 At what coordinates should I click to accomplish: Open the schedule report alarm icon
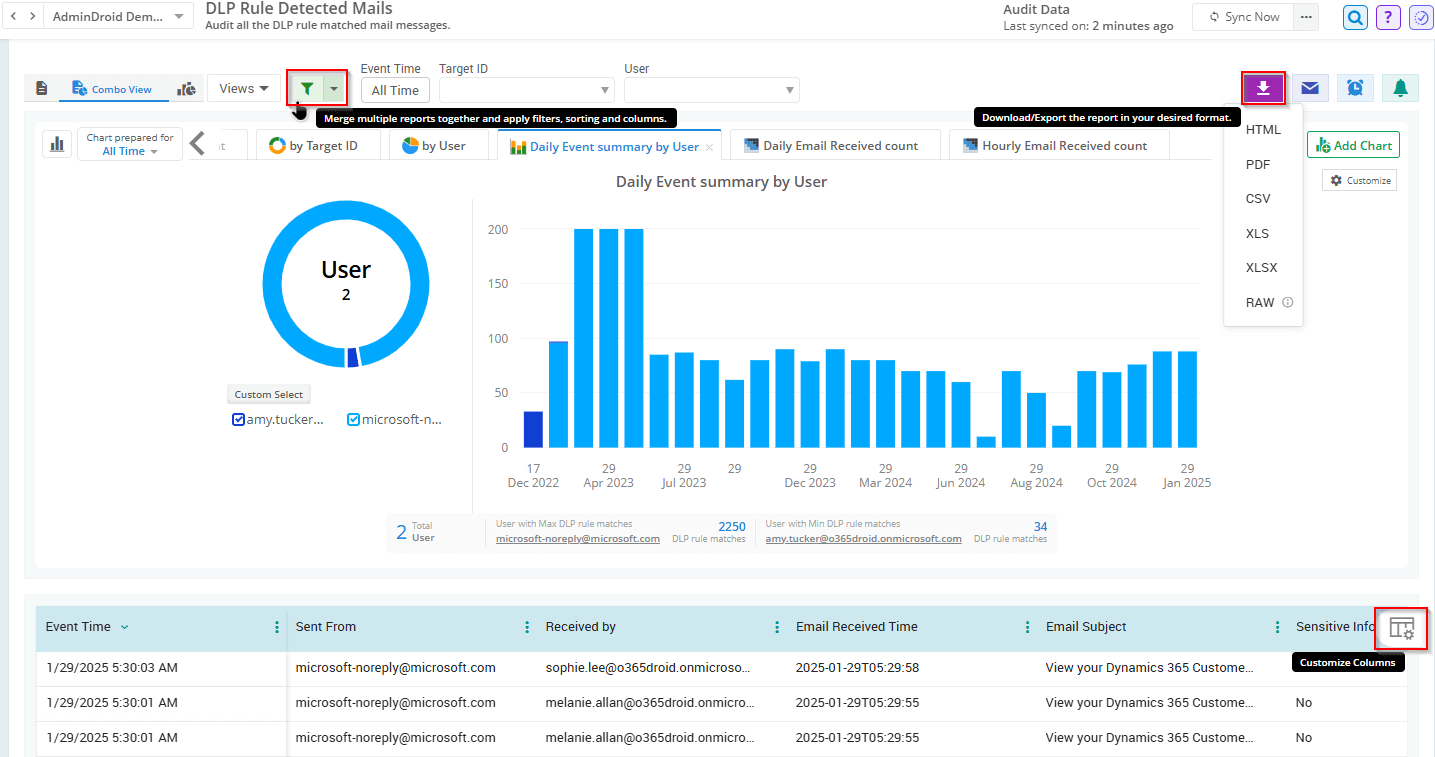coord(1355,88)
